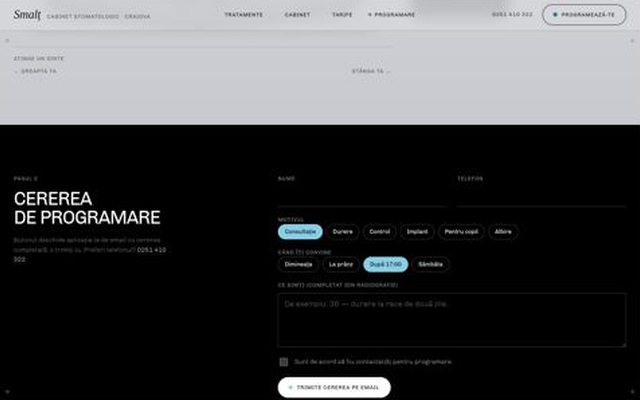
Task: Select the Implant reason chip
Action: (x=417, y=232)
